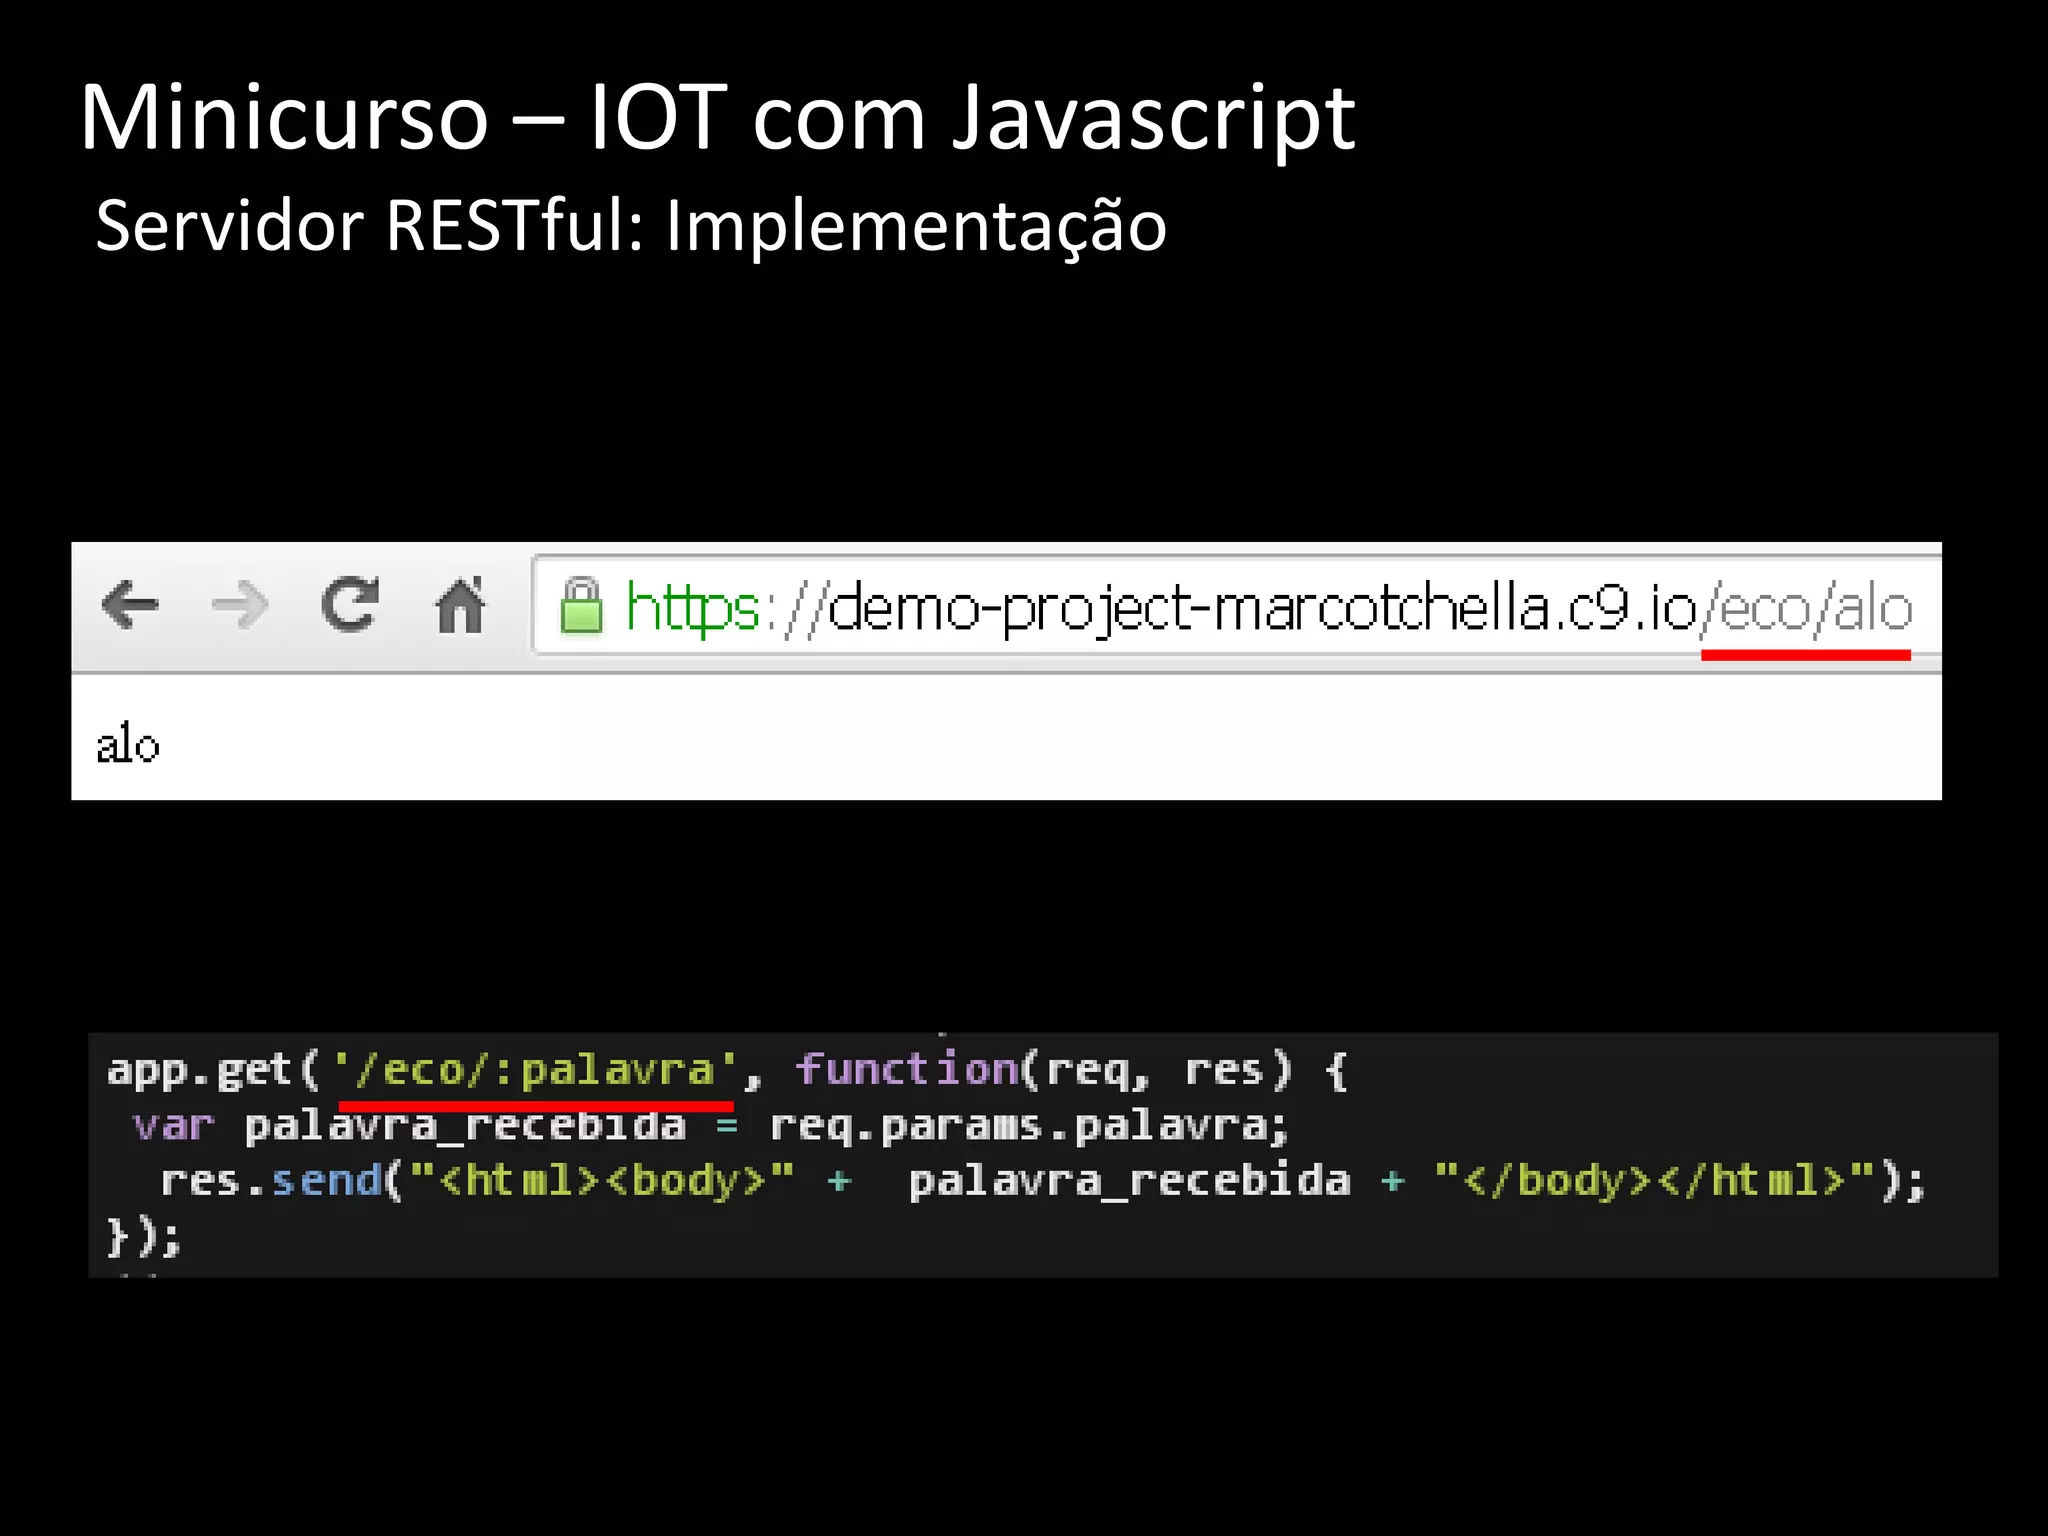Click the address bar URL field
The width and height of the screenshot is (2048, 1536).
1237,605
